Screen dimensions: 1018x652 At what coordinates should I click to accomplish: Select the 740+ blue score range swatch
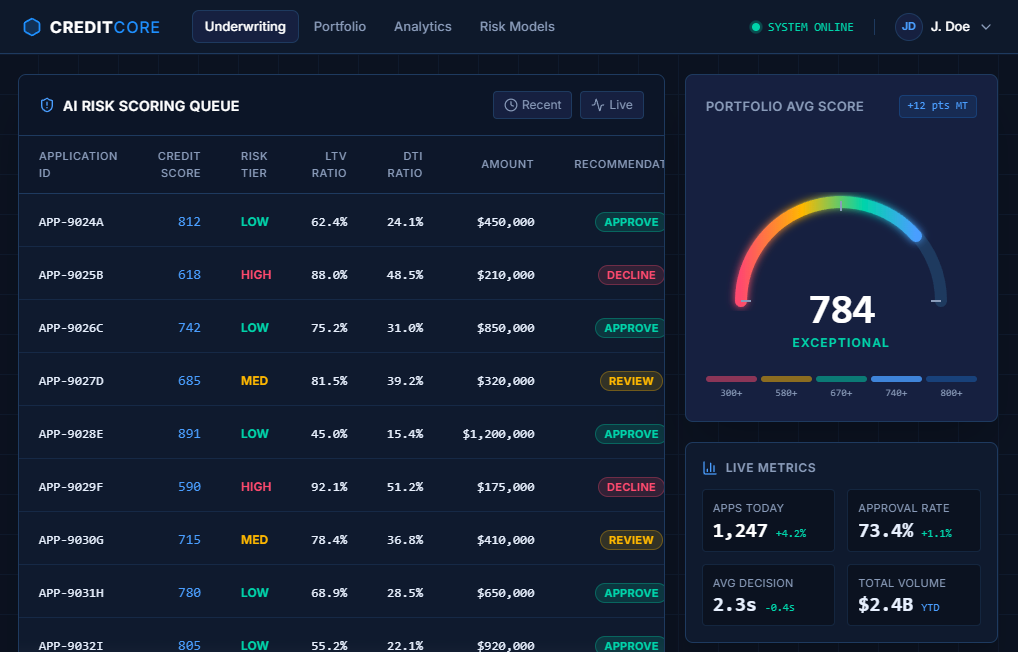897,378
